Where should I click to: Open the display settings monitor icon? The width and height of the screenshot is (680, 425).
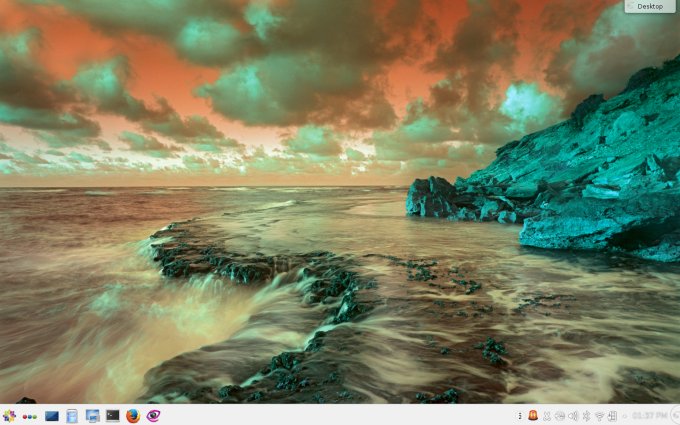click(92, 416)
